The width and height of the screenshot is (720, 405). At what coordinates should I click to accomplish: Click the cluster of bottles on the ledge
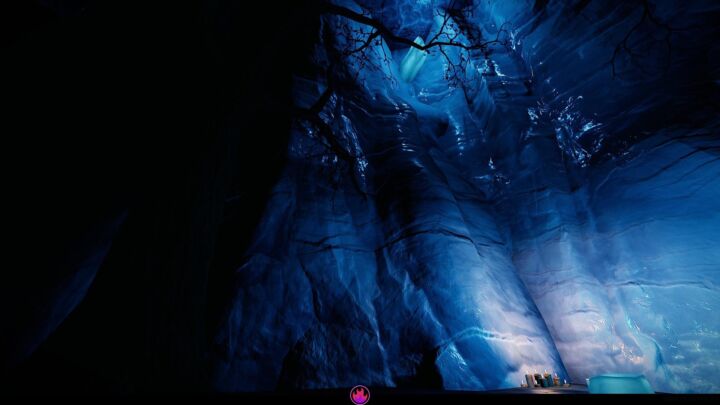coord(541,380)
